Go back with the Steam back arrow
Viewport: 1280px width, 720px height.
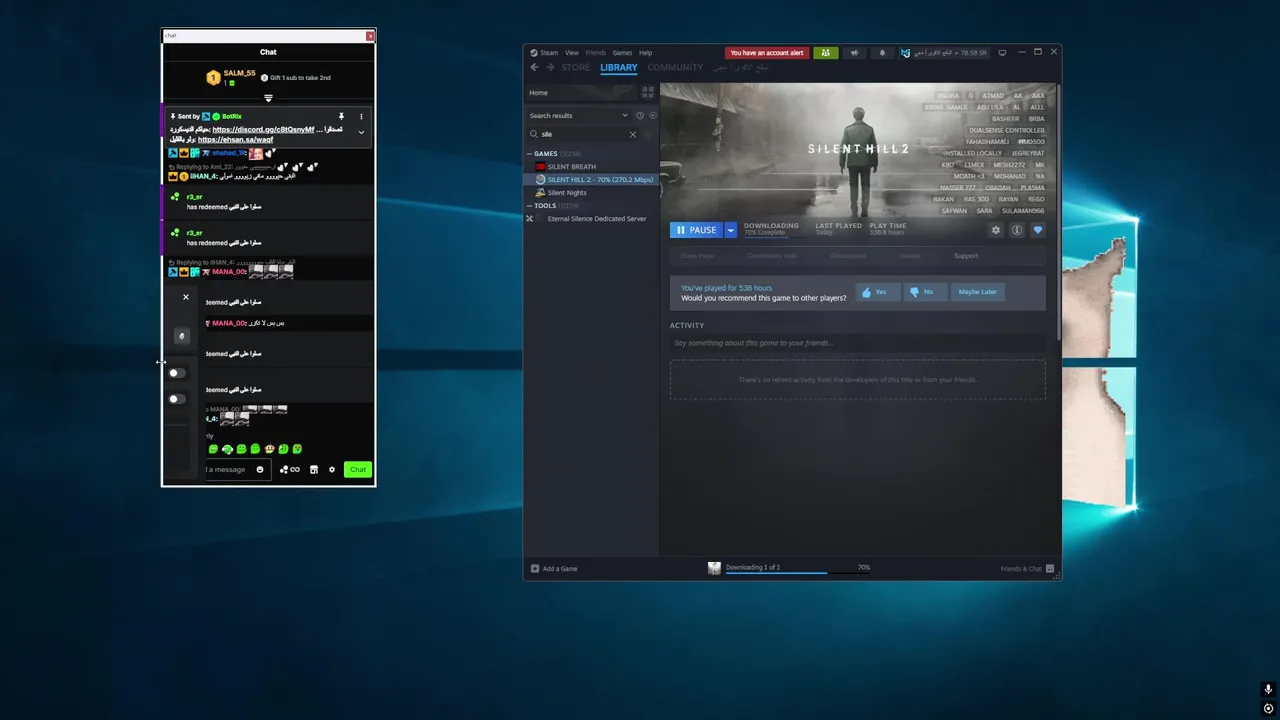tap(534, 68)
